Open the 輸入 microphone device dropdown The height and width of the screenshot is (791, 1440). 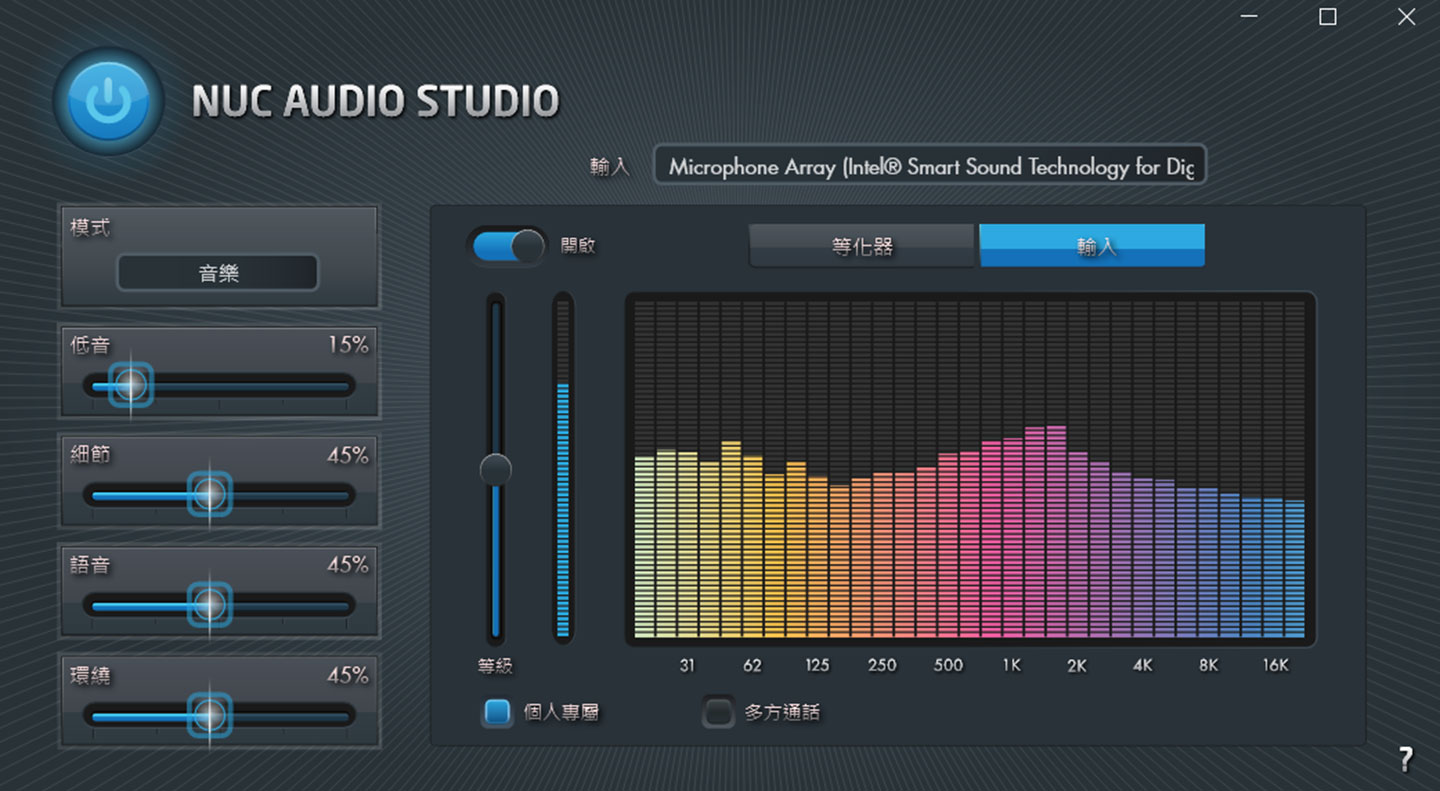tap(930, 166)
